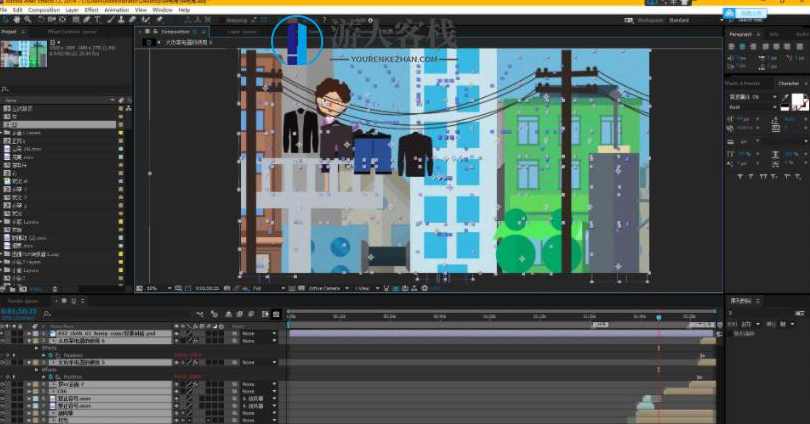The image size is (810, 424).
Task: Open parent None dropdown for first layer
Action: coord(250,333)
